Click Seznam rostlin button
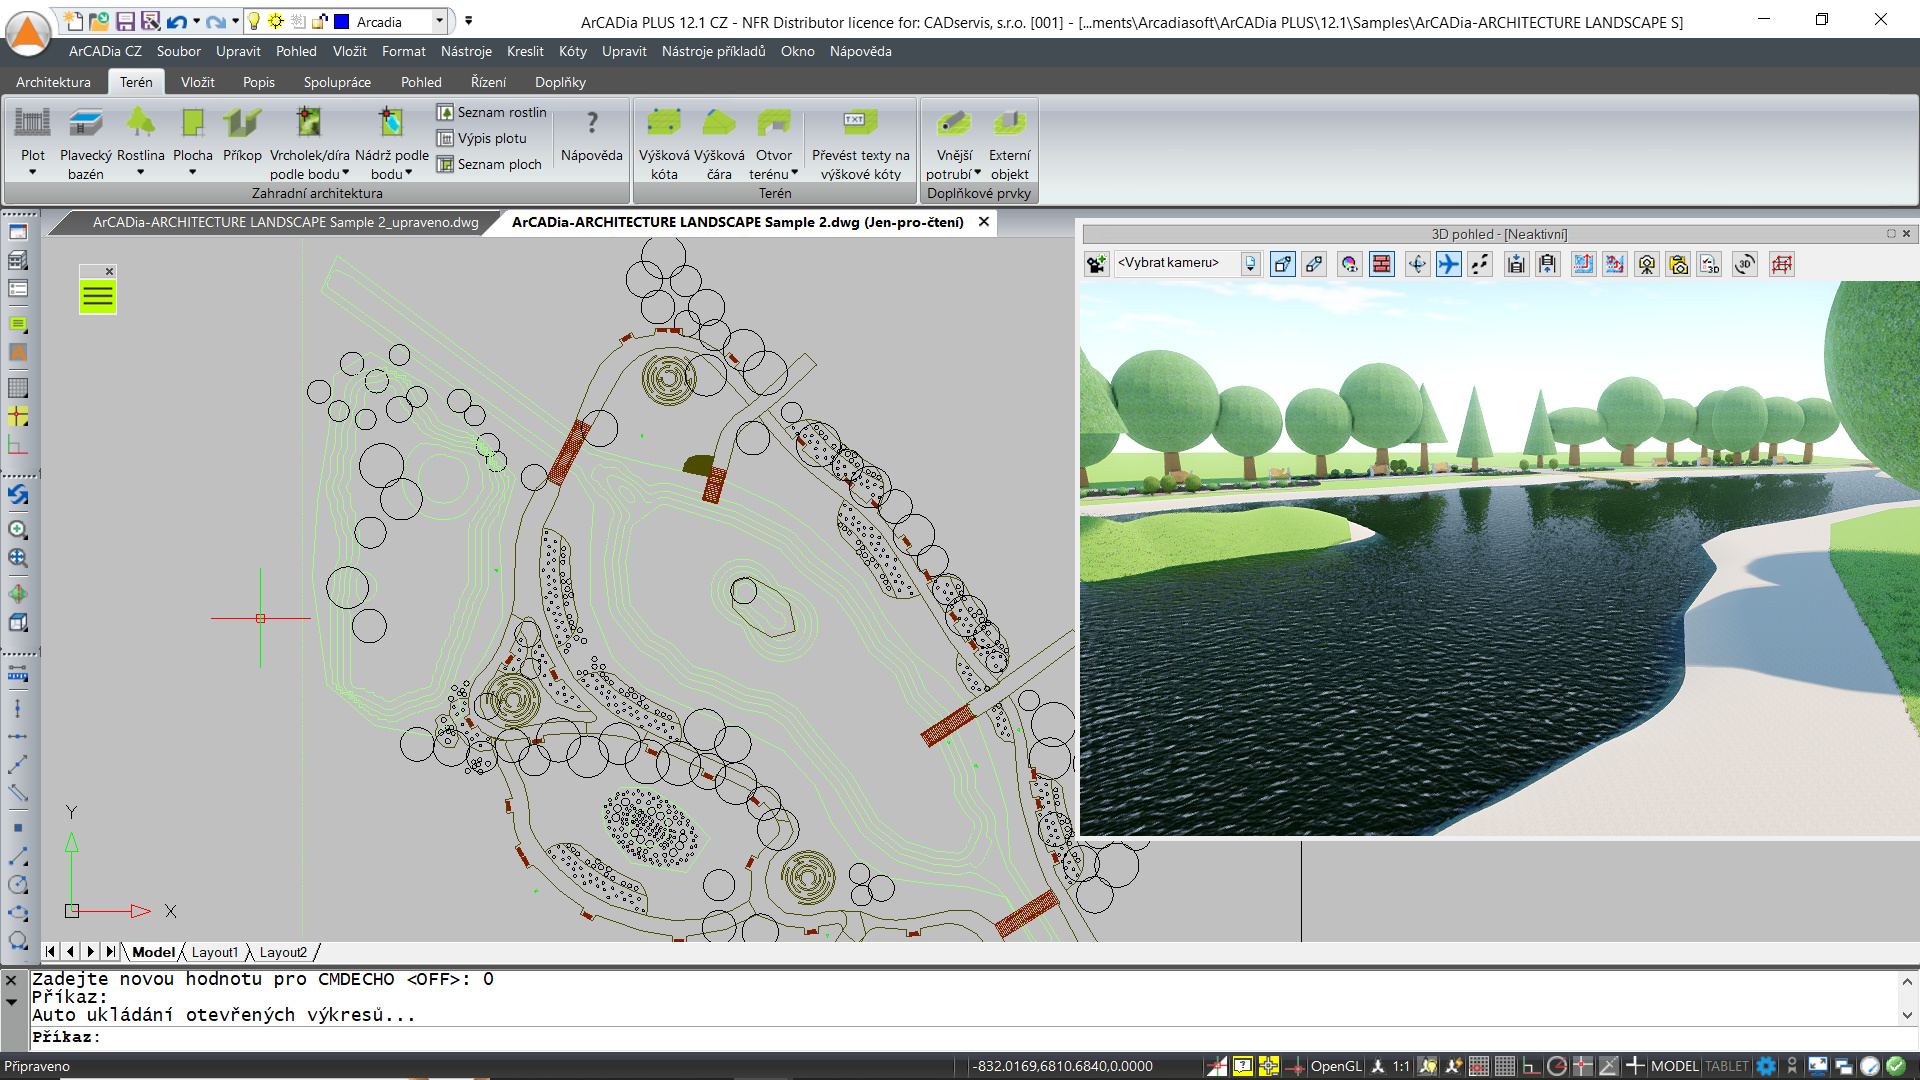 click(492, 112)
